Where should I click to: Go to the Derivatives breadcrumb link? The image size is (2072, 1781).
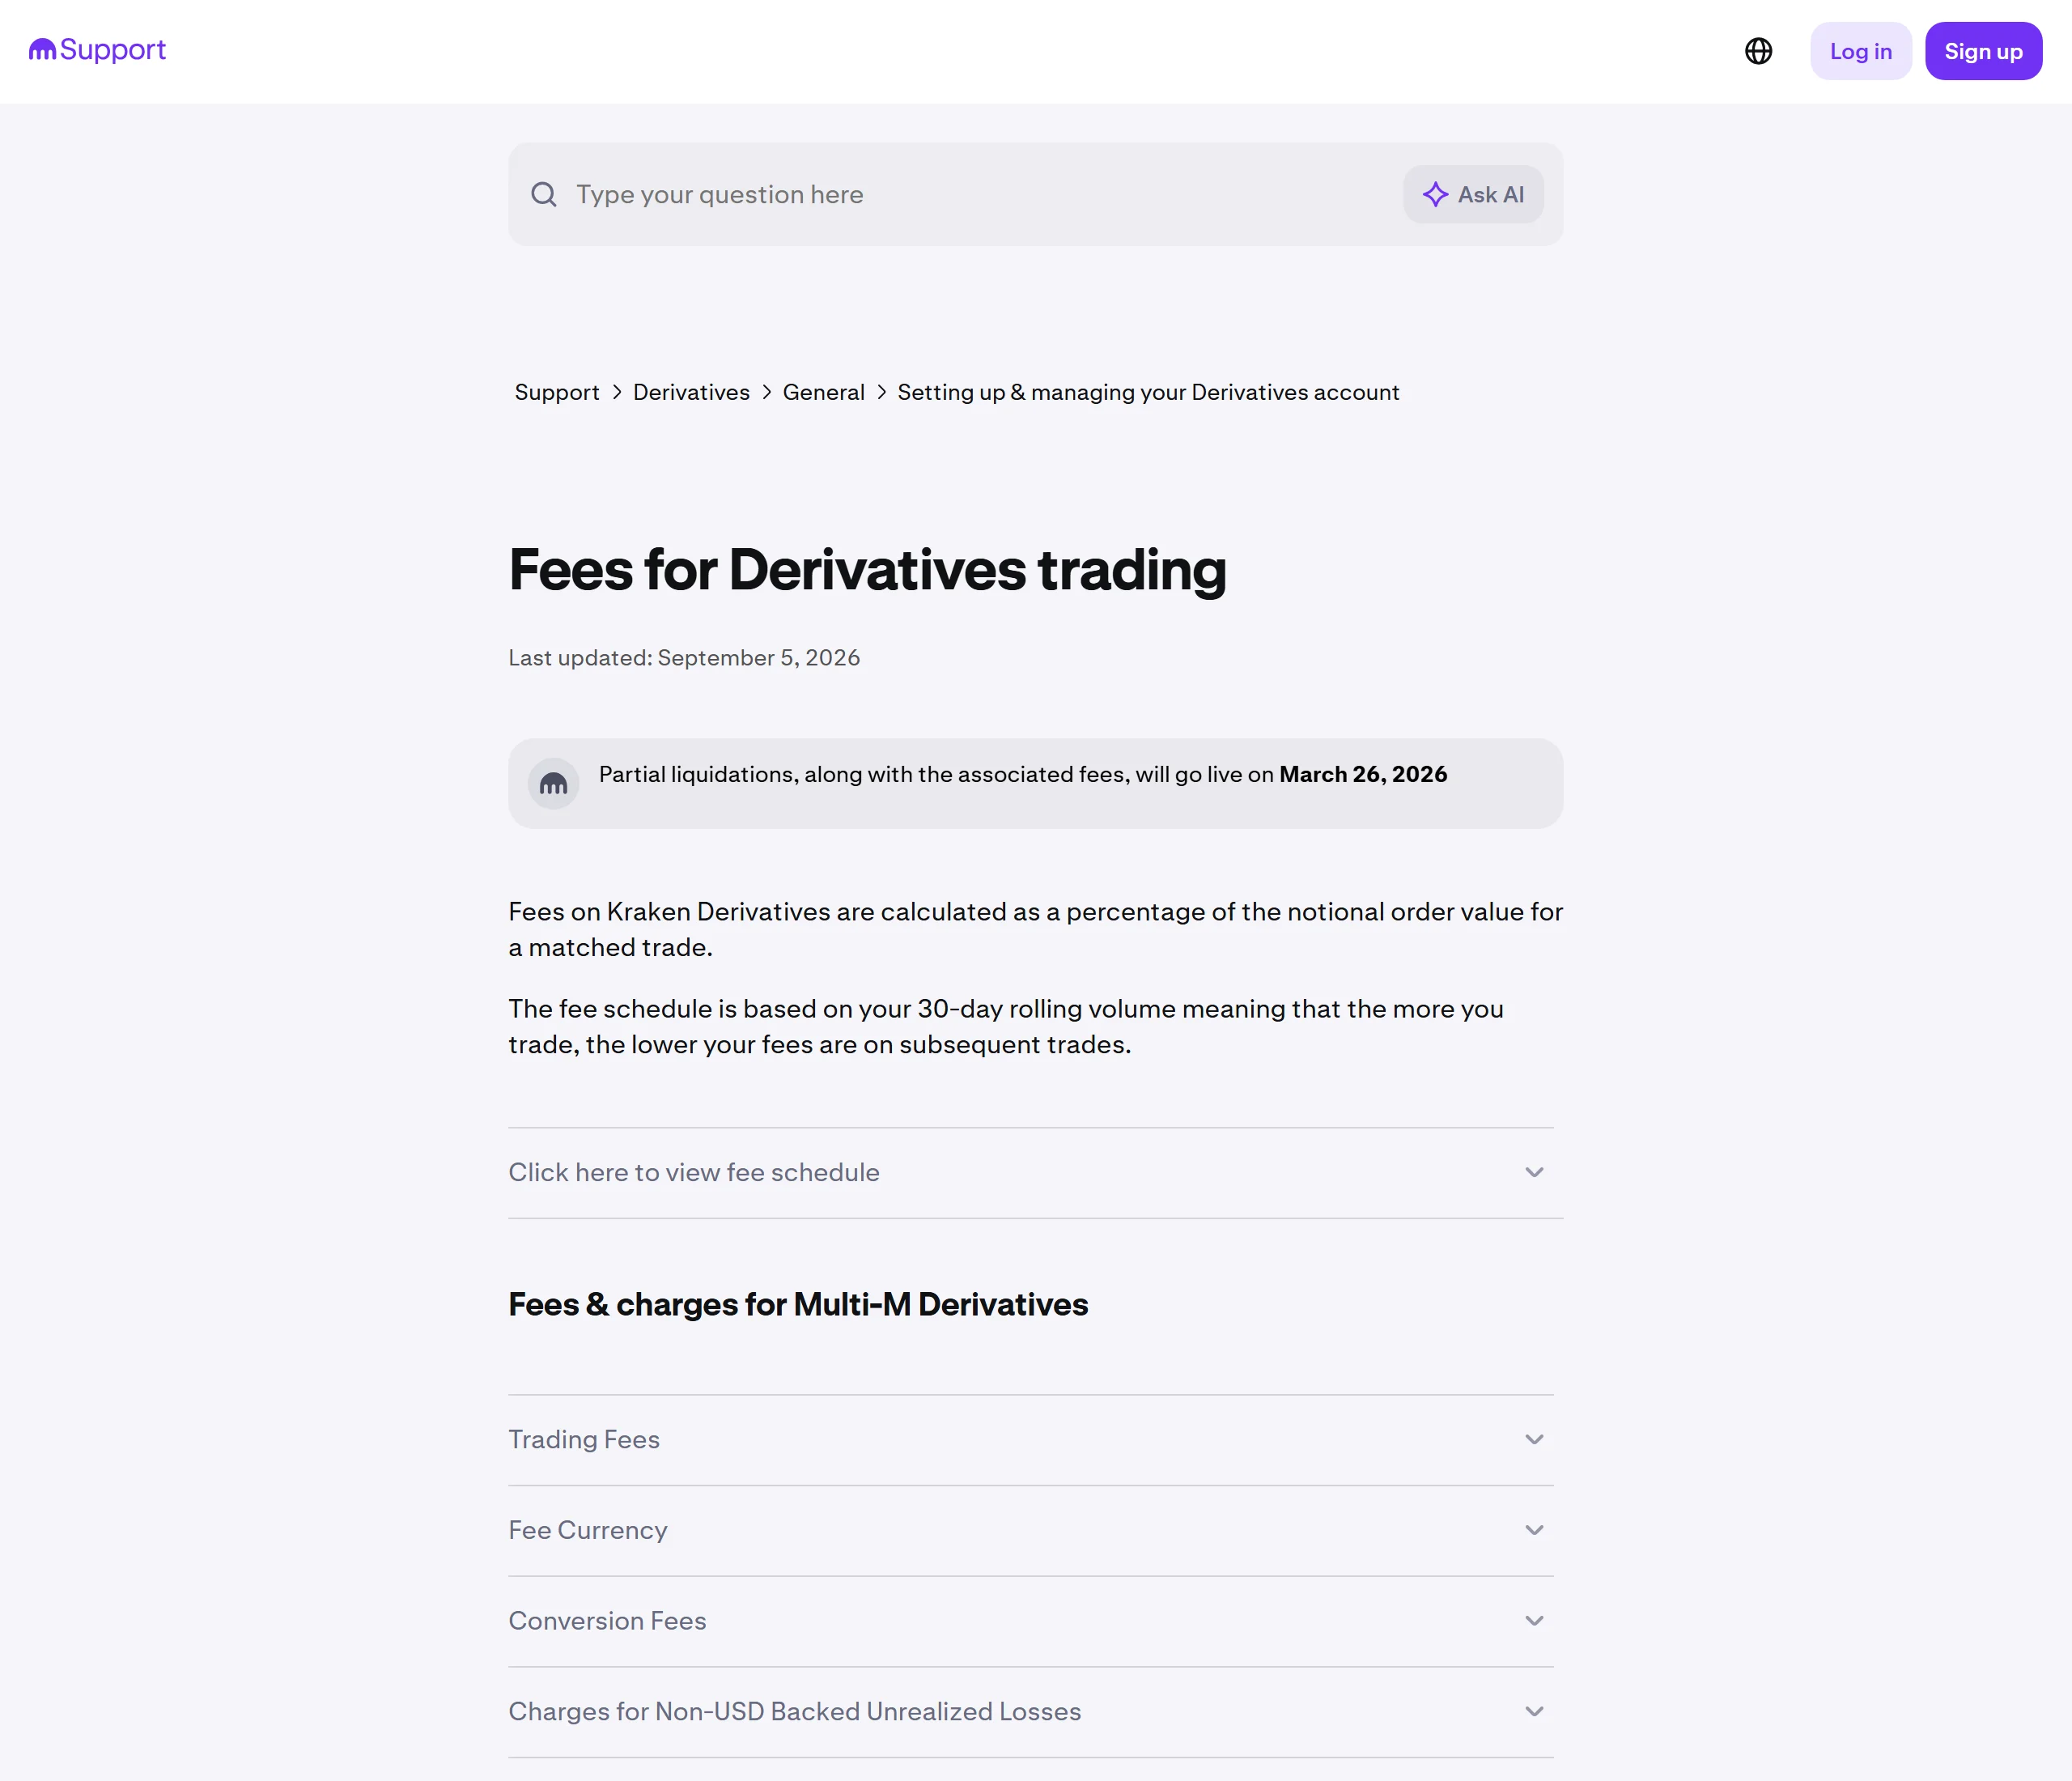691,392
